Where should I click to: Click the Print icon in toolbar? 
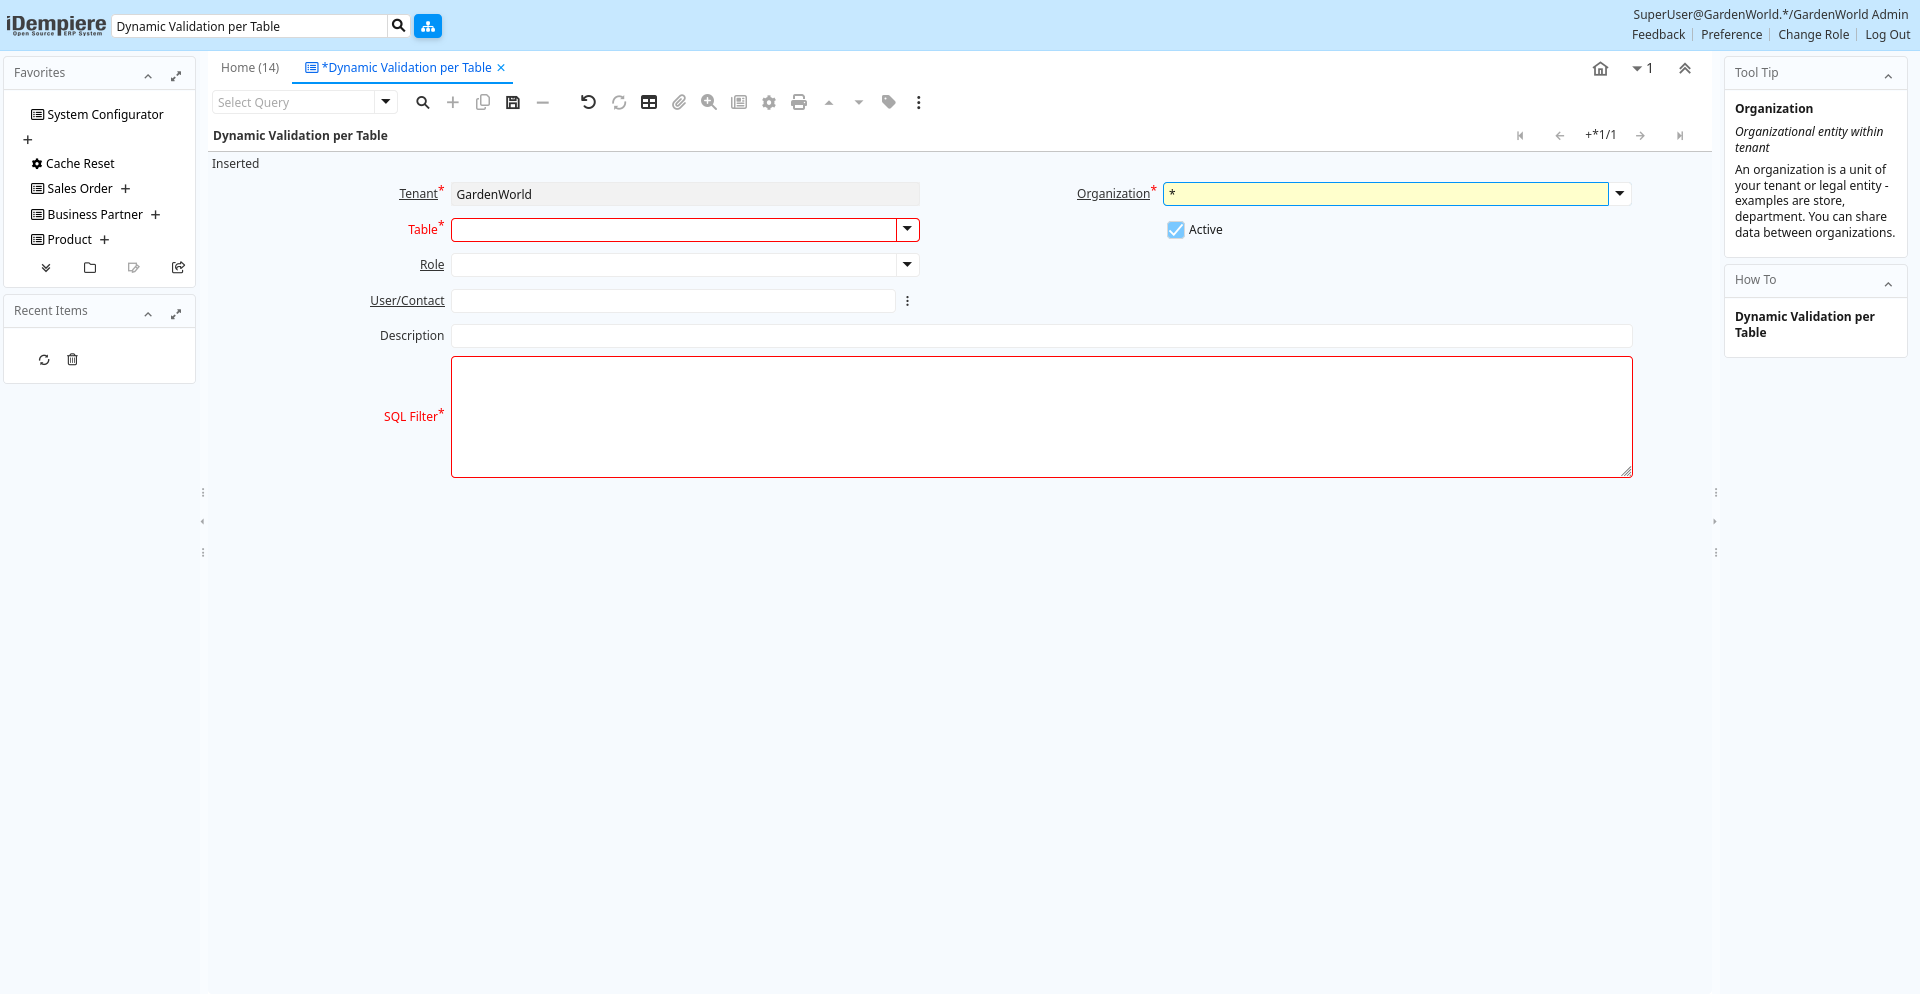click(x=799, y=102)
